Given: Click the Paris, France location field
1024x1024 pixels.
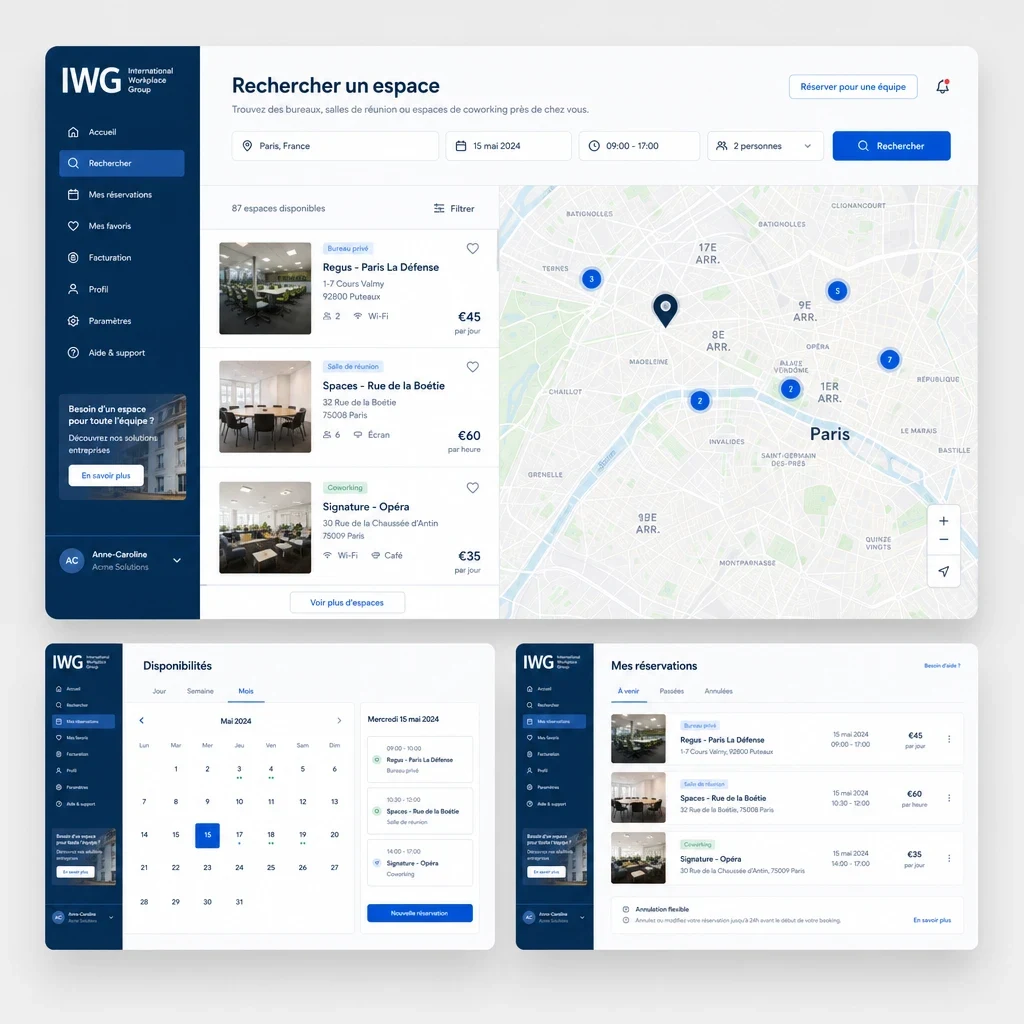Looking at the screenshot, I should pos(335,146).
